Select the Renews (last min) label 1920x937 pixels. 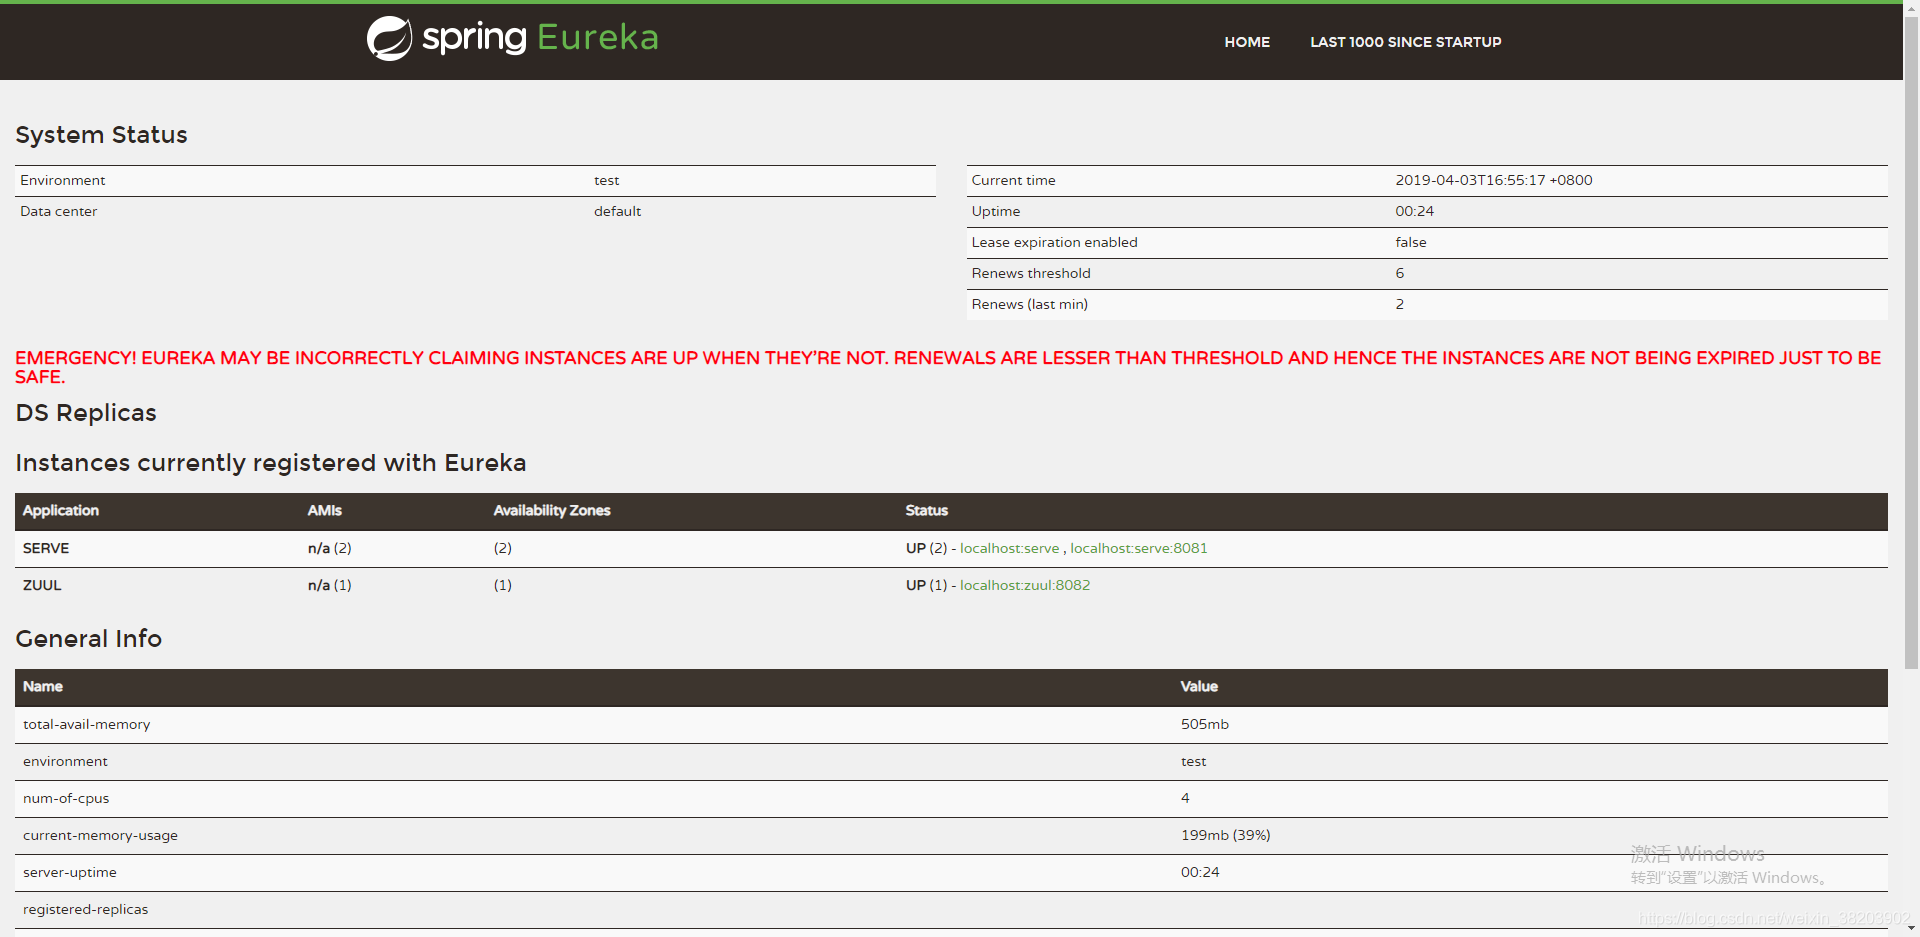1029,304
